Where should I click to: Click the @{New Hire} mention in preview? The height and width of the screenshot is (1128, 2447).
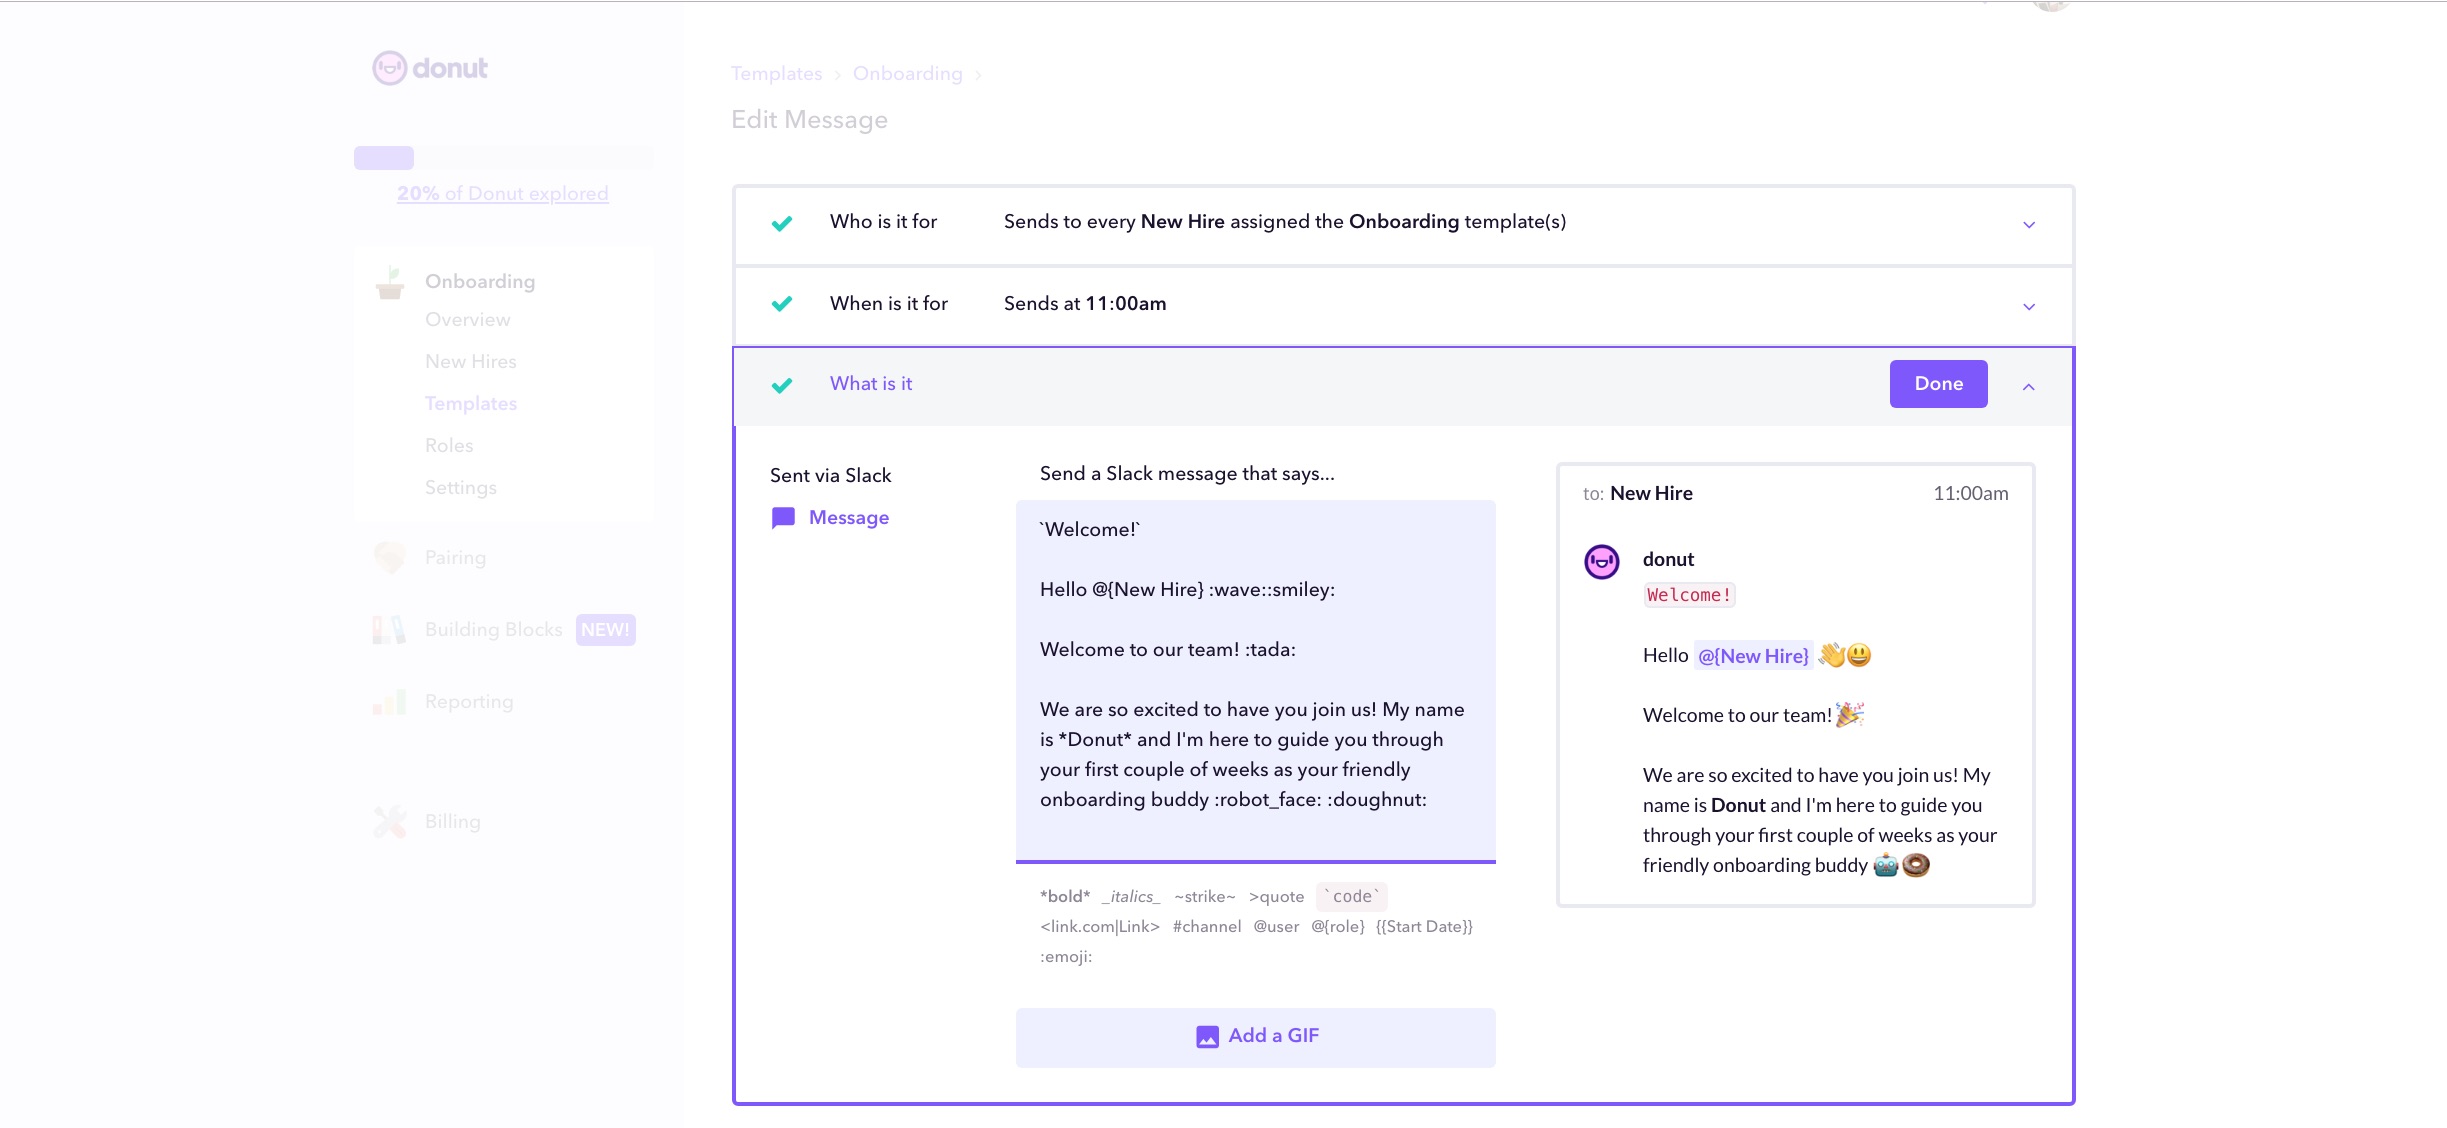click(1753, 656)
